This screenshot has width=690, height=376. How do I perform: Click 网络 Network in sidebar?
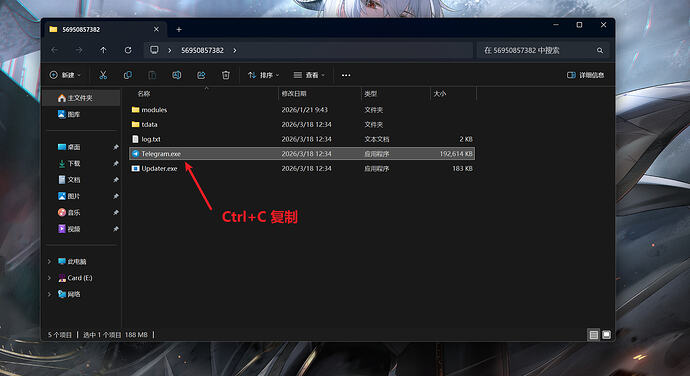click(x=69, y=294)
